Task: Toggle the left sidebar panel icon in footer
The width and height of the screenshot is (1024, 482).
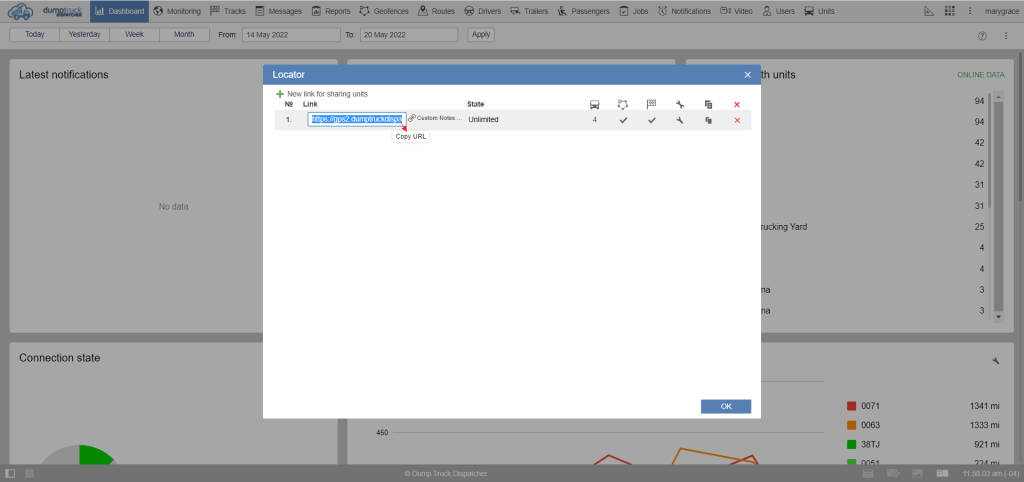Action: point(10,472)
